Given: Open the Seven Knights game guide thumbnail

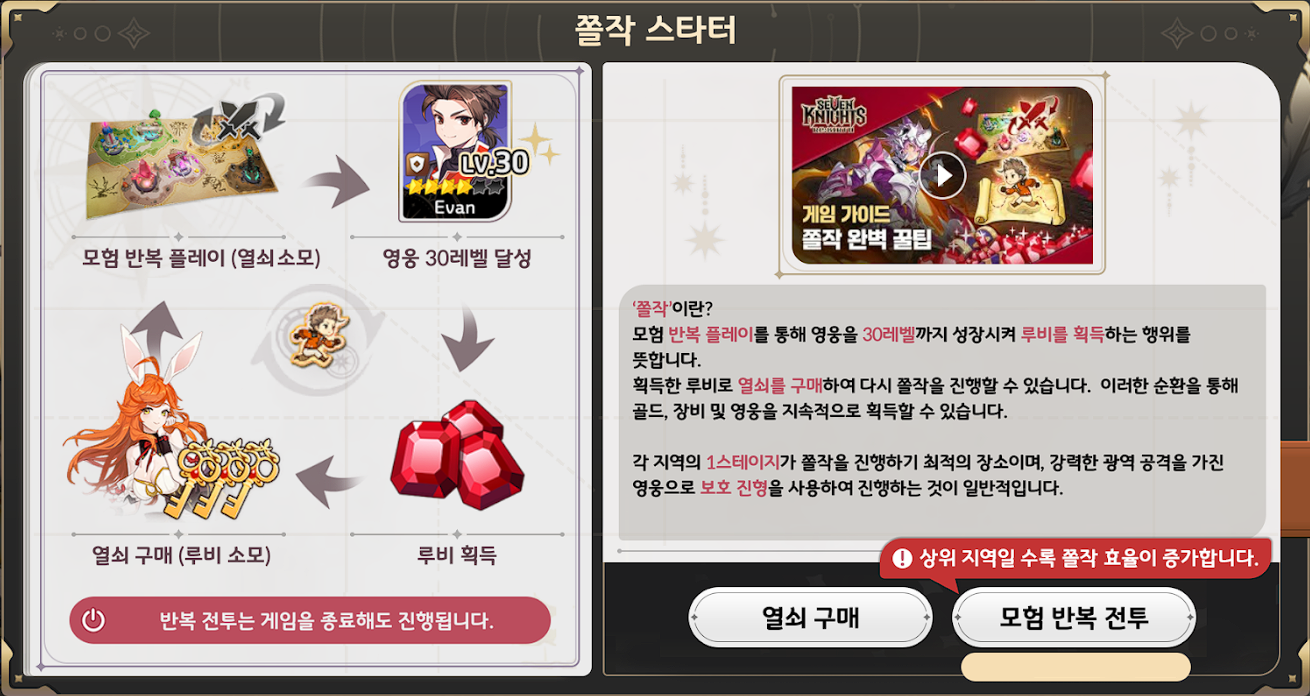Looking at the screenshot, I should 942,175.
